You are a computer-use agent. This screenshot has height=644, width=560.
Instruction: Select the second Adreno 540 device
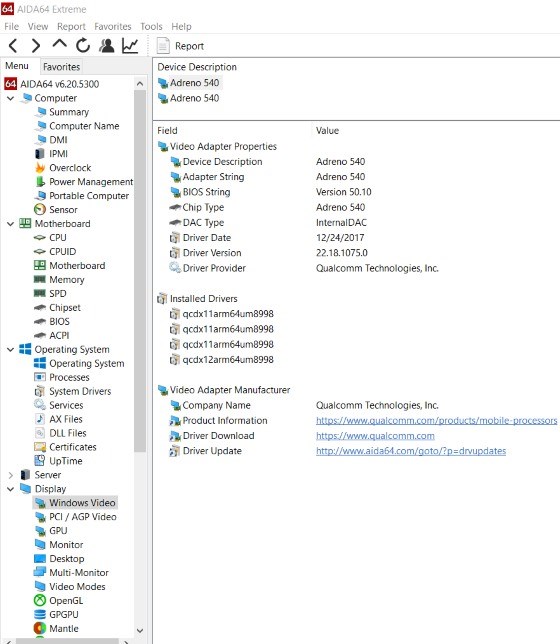(x=189, y=98)
